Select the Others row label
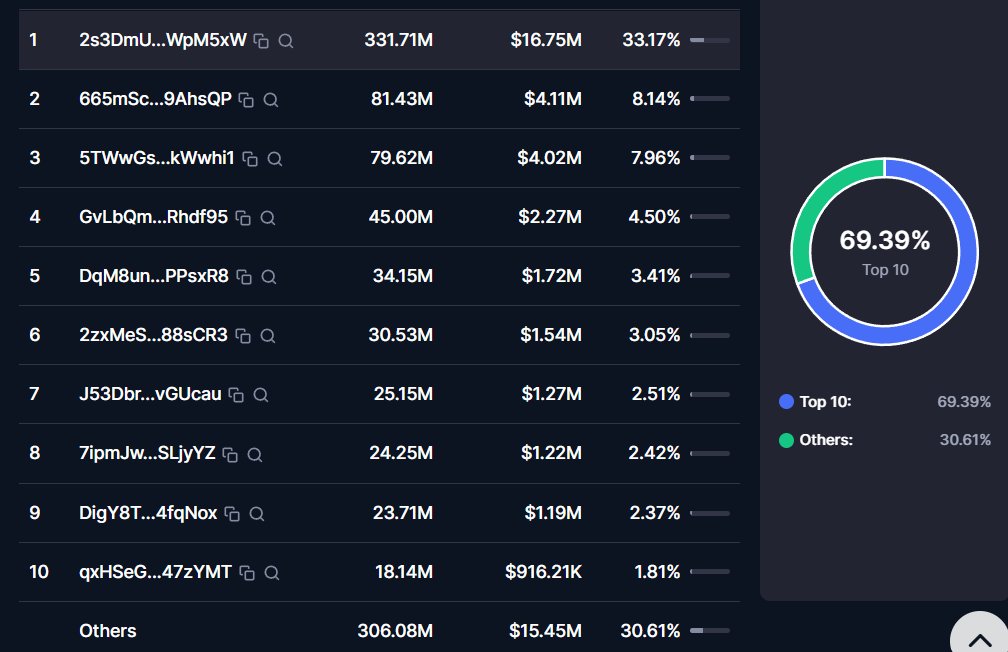Image resolution: width=1008 pixels, height=652 pixels. [107, 631]
